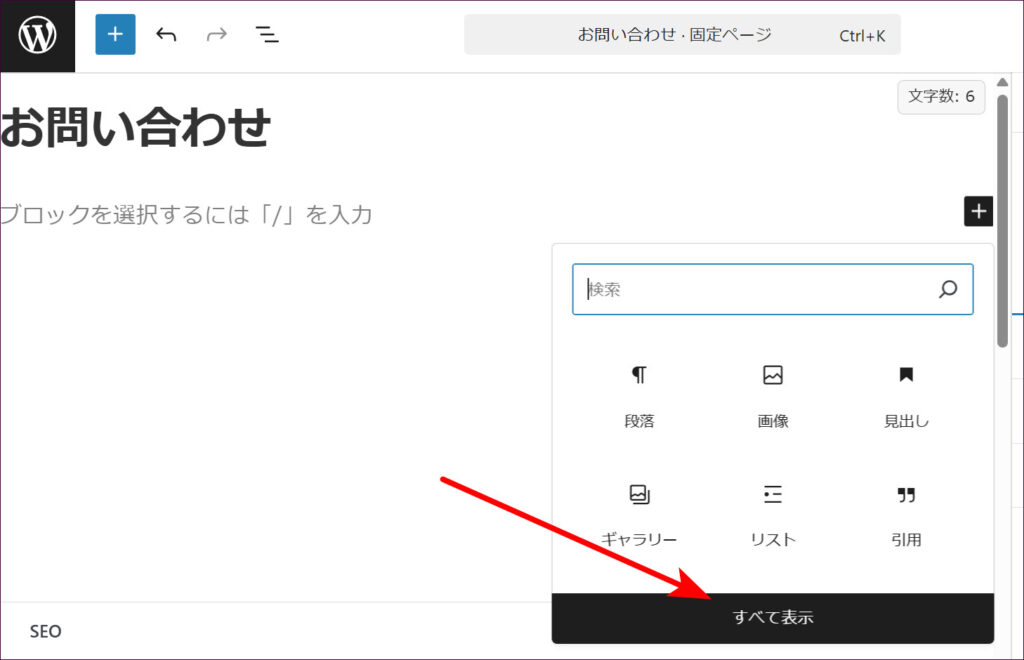Click the WordPress logo icon
The image size is (1024, 660).
coord(37,36)
